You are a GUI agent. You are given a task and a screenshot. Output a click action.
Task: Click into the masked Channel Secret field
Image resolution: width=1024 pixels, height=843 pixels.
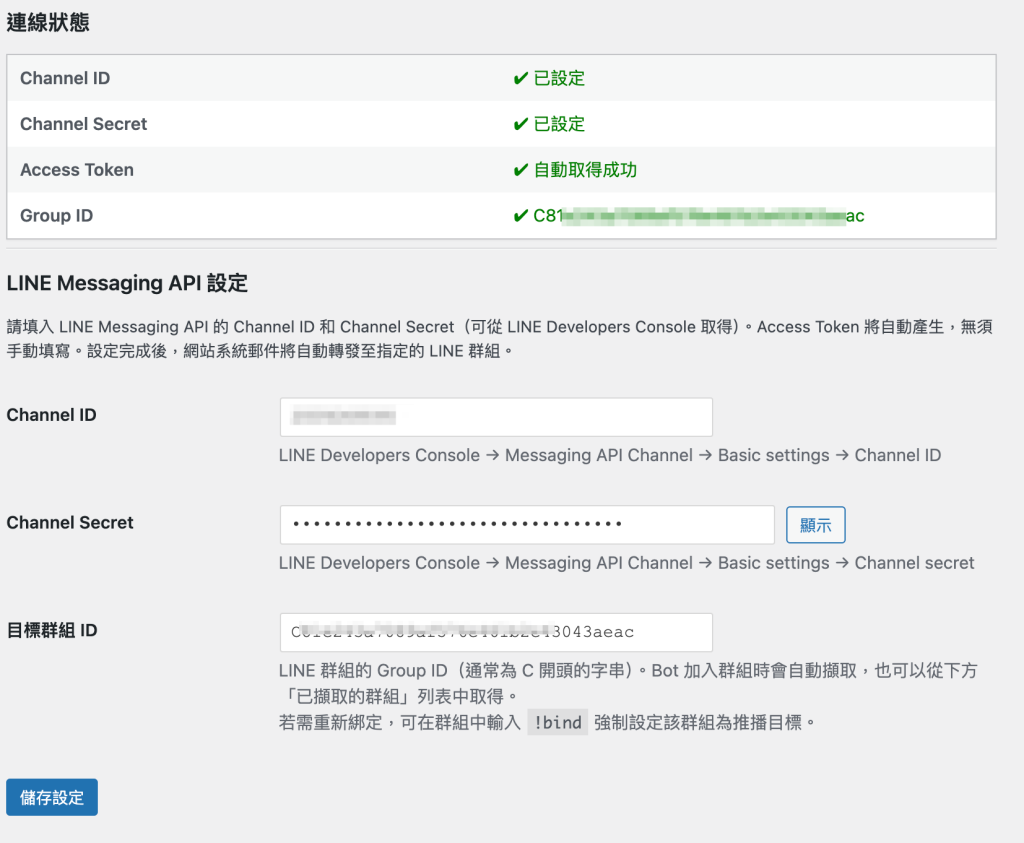[527, 525]
